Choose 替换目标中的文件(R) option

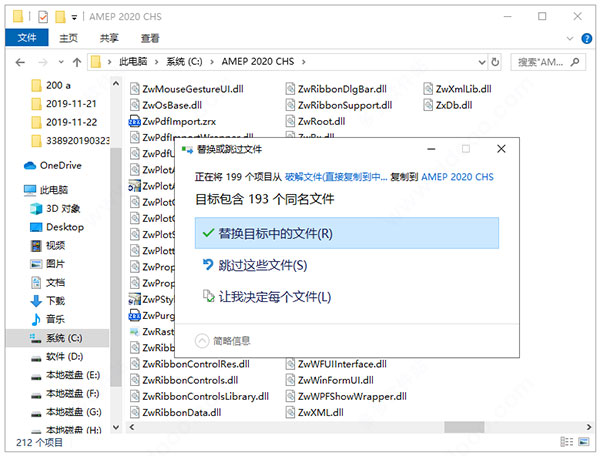click(x=266, y=232)
